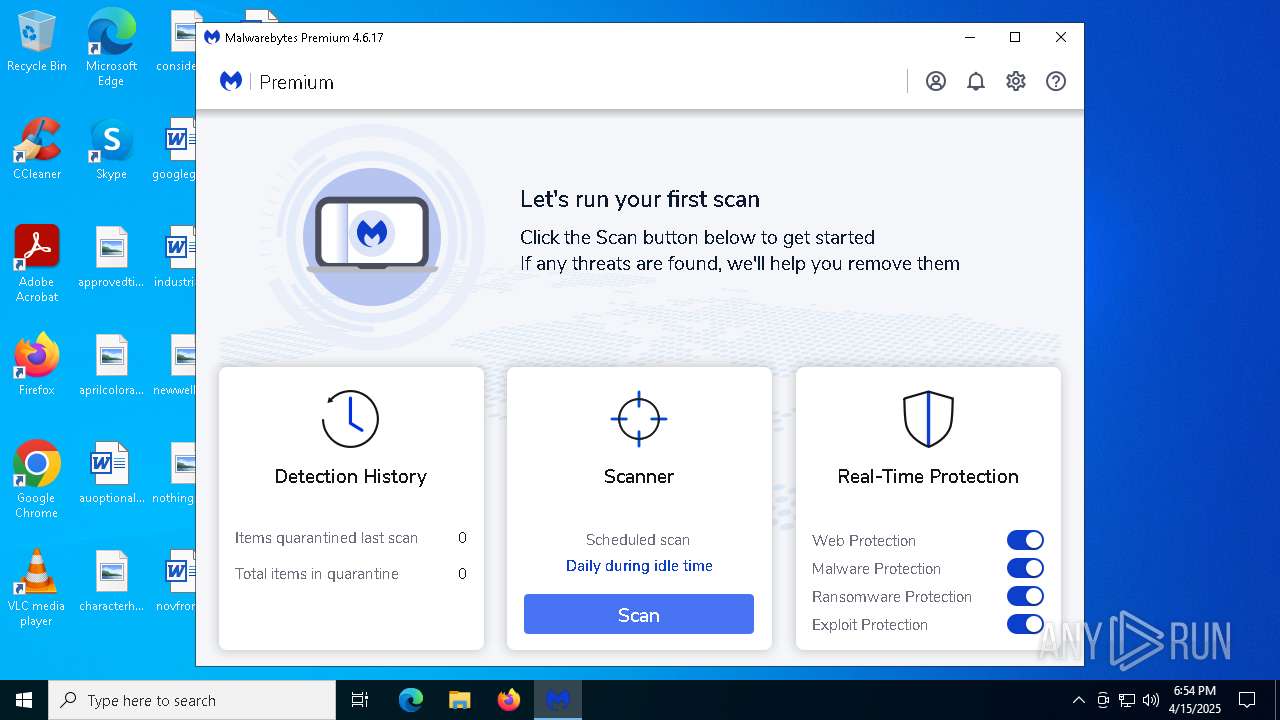This screenshot has width=1280, height=720.
Task: Open Task View on the taskbar
Action: pos(360,700)
